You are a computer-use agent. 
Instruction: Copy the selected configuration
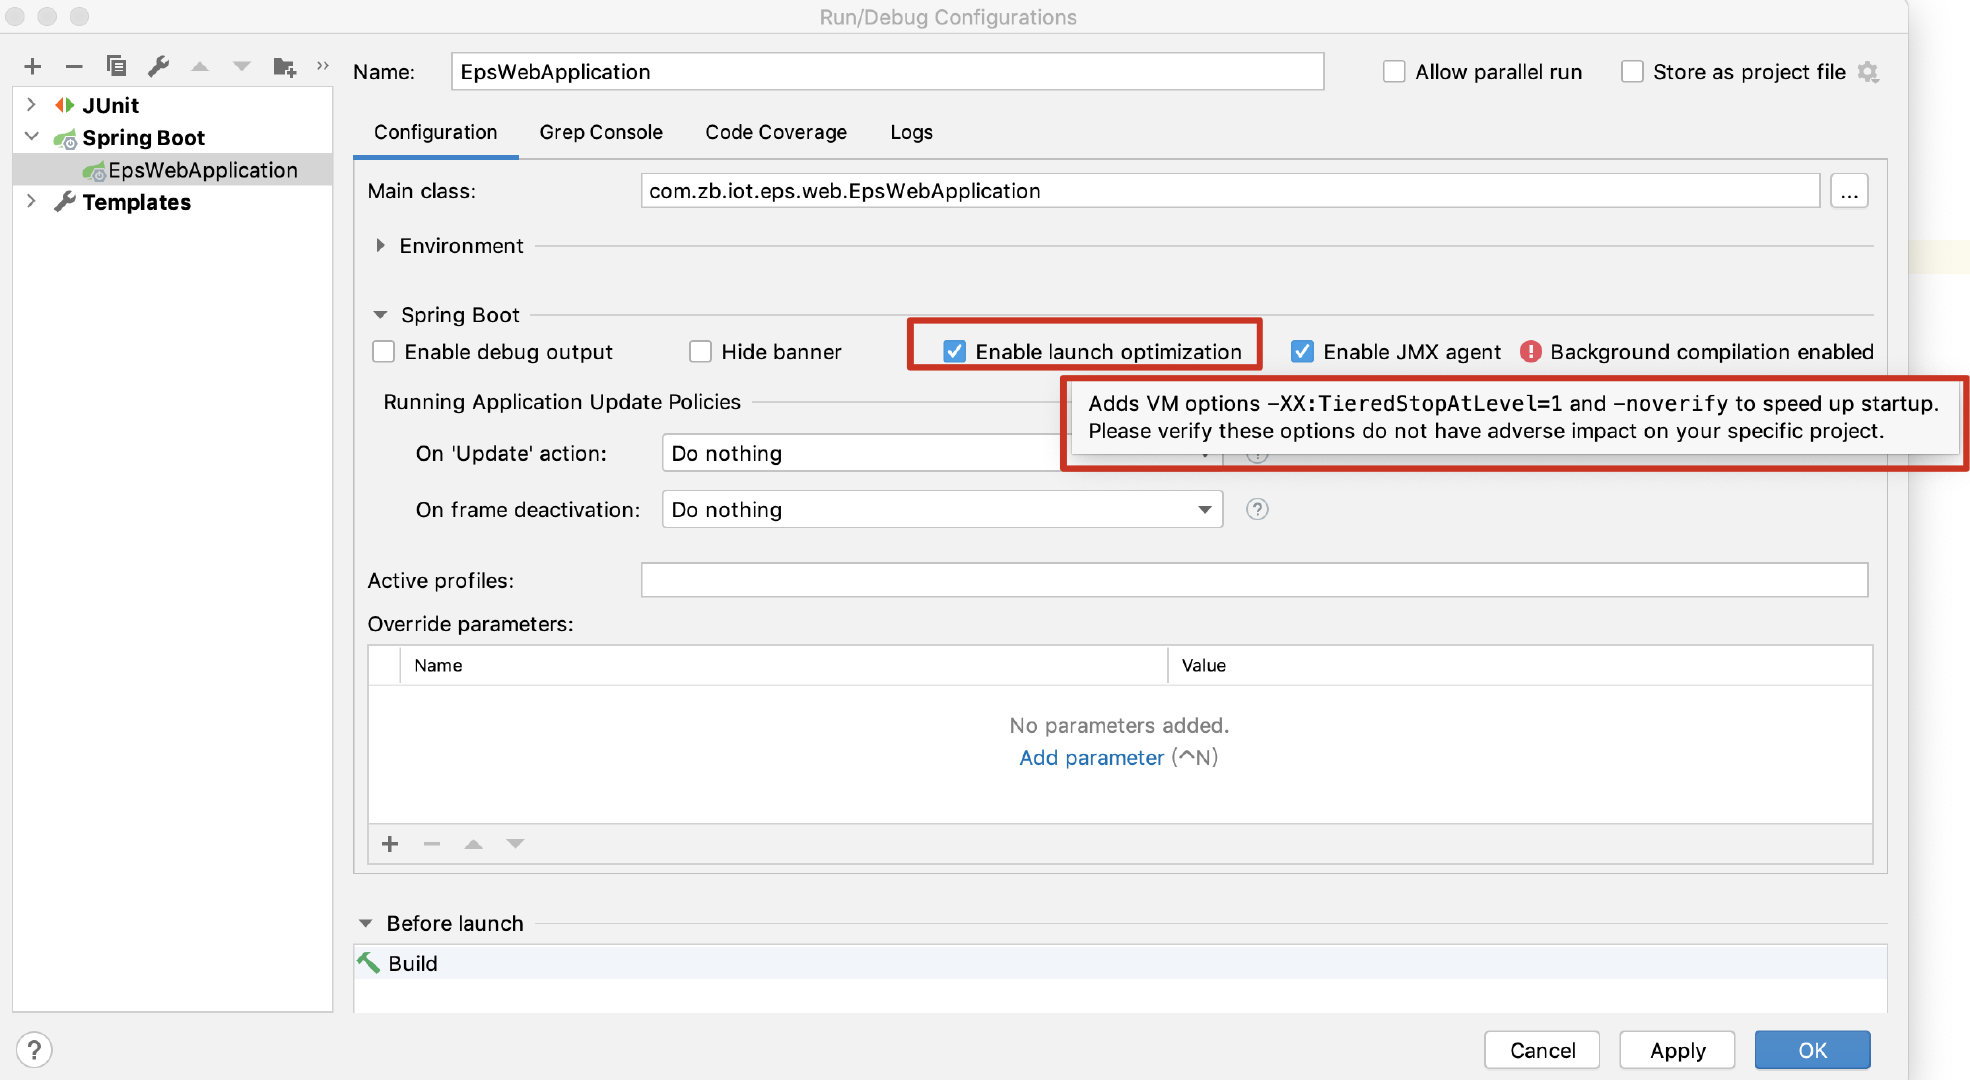tap(116, 67)
